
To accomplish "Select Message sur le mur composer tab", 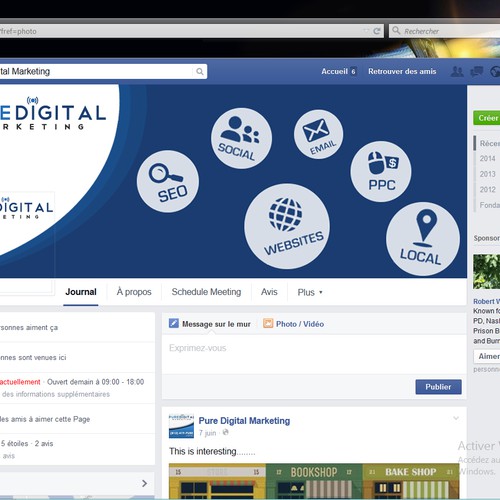I will 210,324.
